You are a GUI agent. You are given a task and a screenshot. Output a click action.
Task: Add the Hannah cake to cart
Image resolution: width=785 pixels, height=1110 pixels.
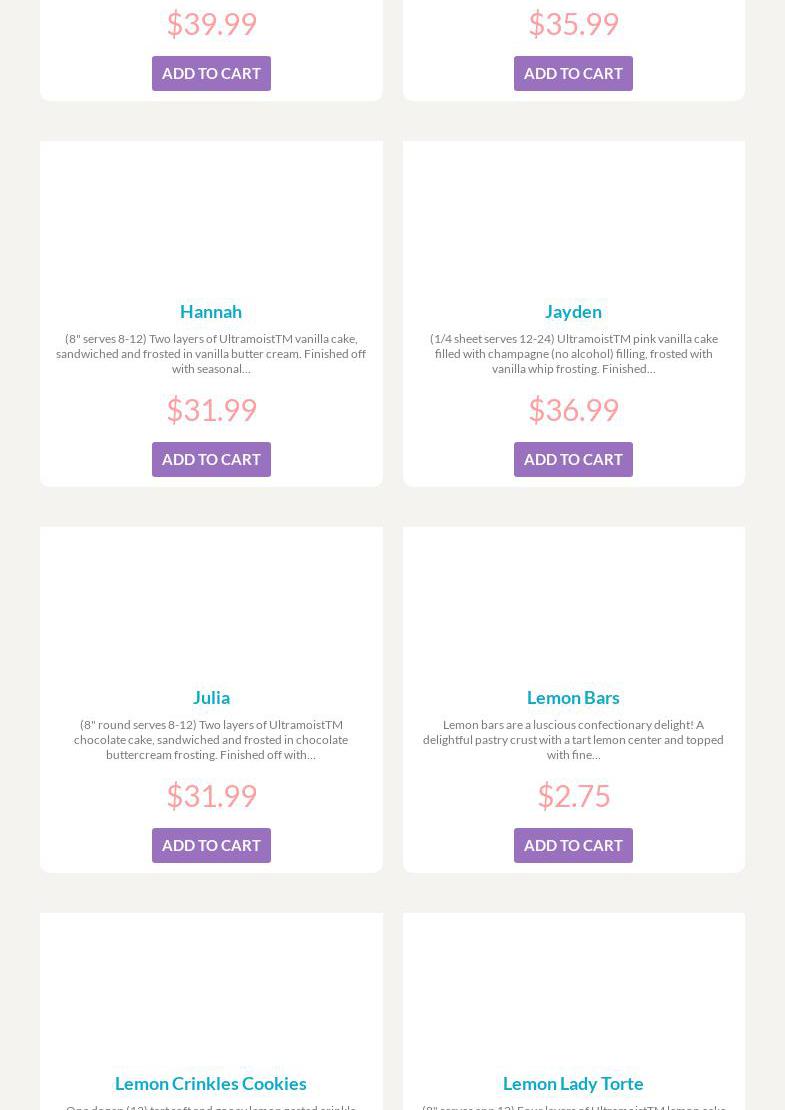point(211,459)
